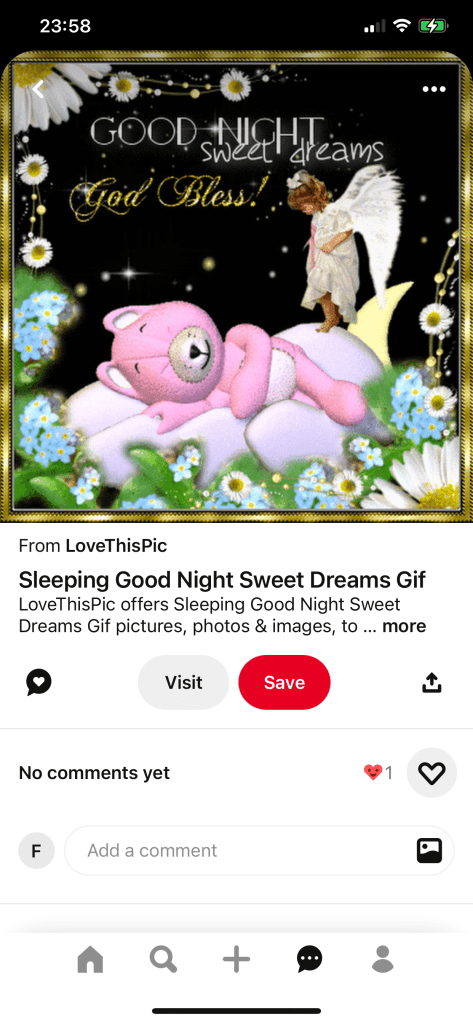
Task: Toggle the heart reaction button
Action: click(431, 773)
